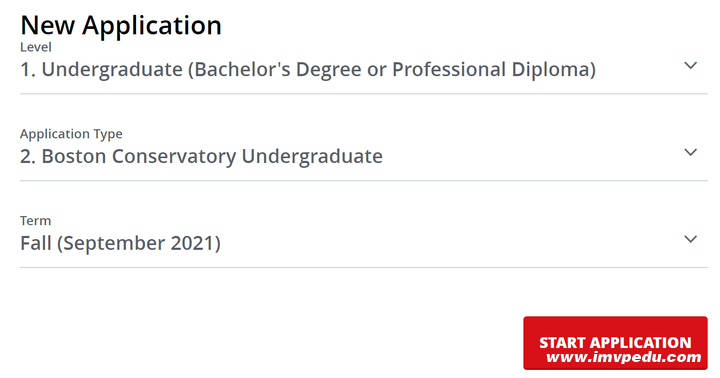The height and width of the screenshot is (378, 720).
Task: Select the Undergraduate level value text
Action: tap(308, 70)
